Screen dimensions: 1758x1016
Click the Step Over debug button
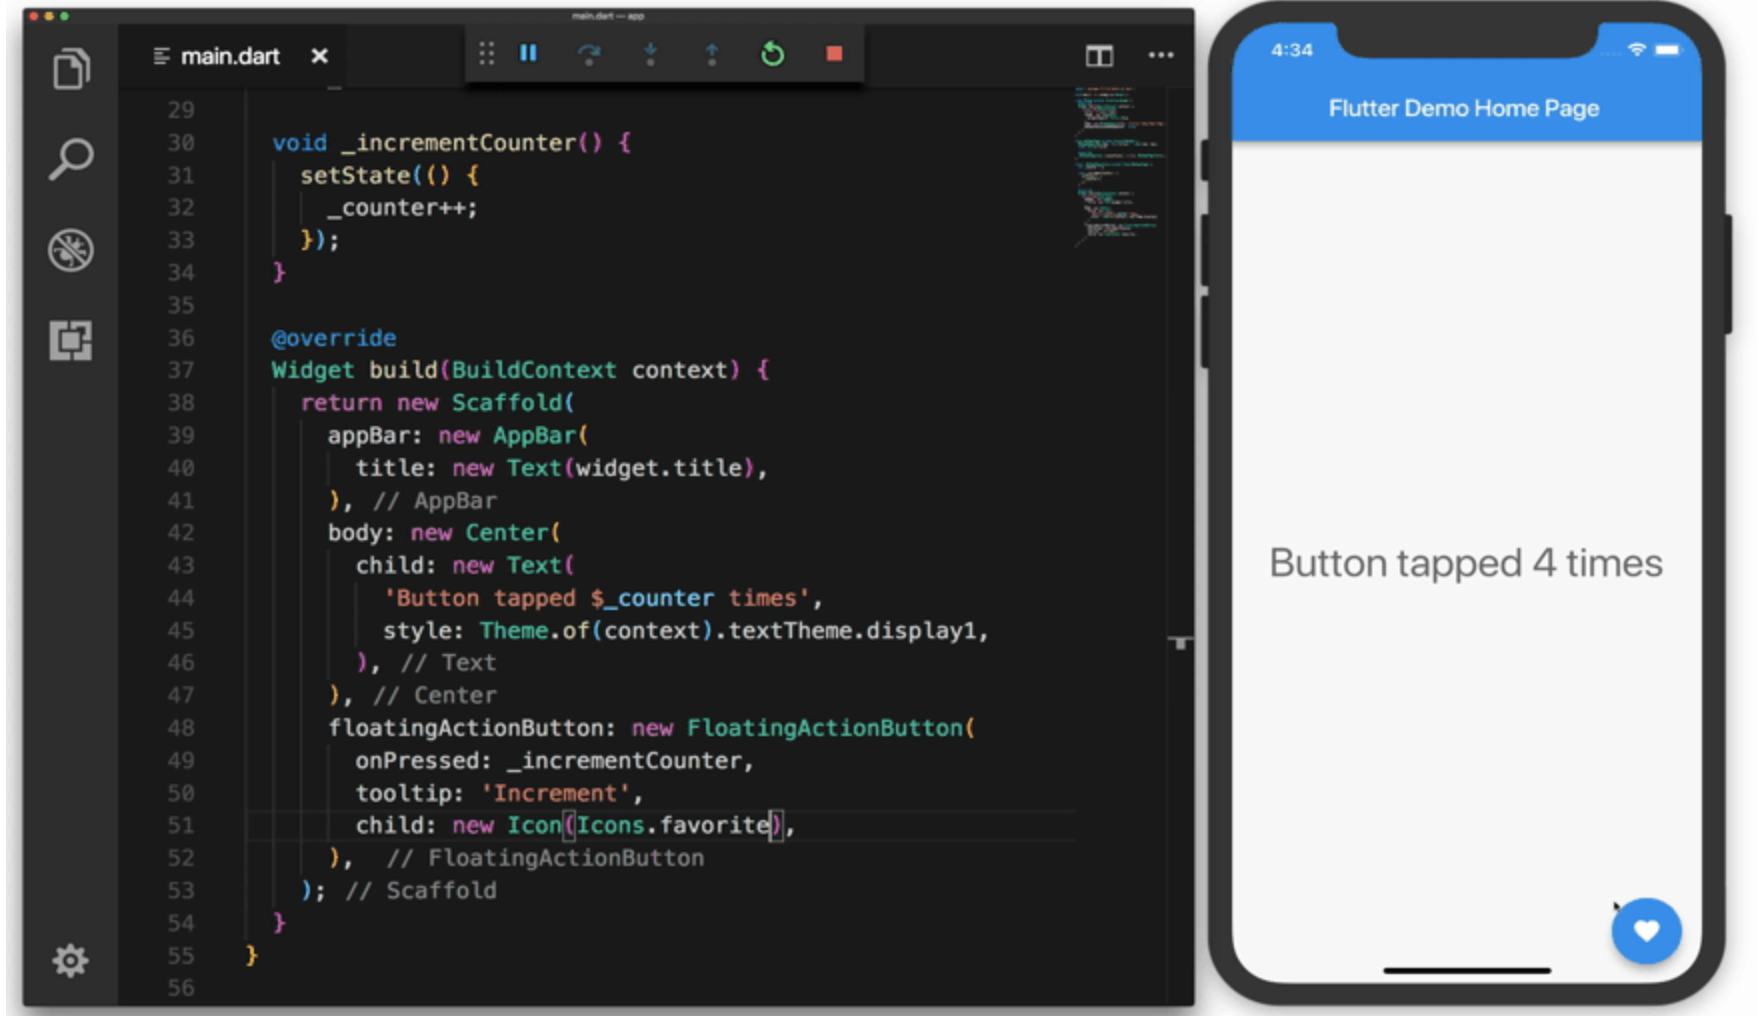(589, 54)
